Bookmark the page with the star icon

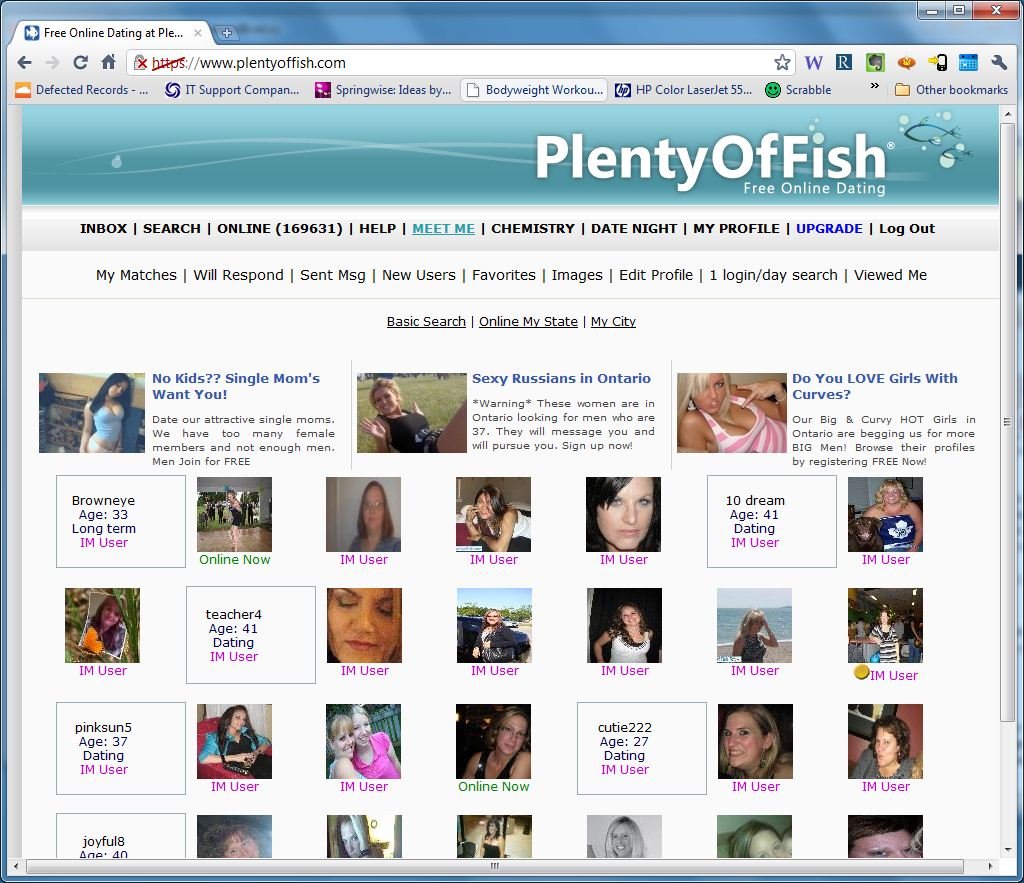click(x=782, y=63)
